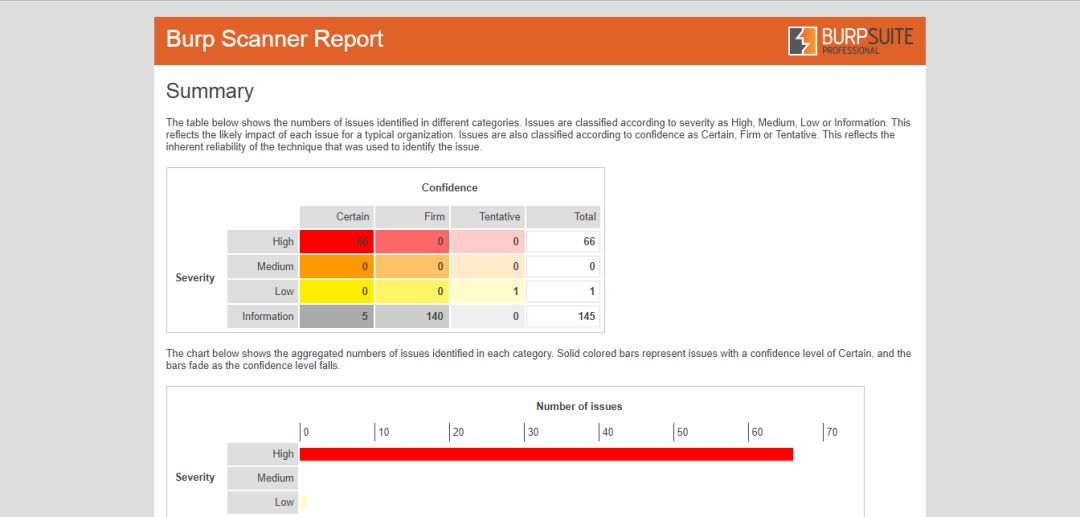Click the 0 axis label on the chart
The width and height of the screenshot is (1080, 517).
pyautogui.click(x=307, y=432)
